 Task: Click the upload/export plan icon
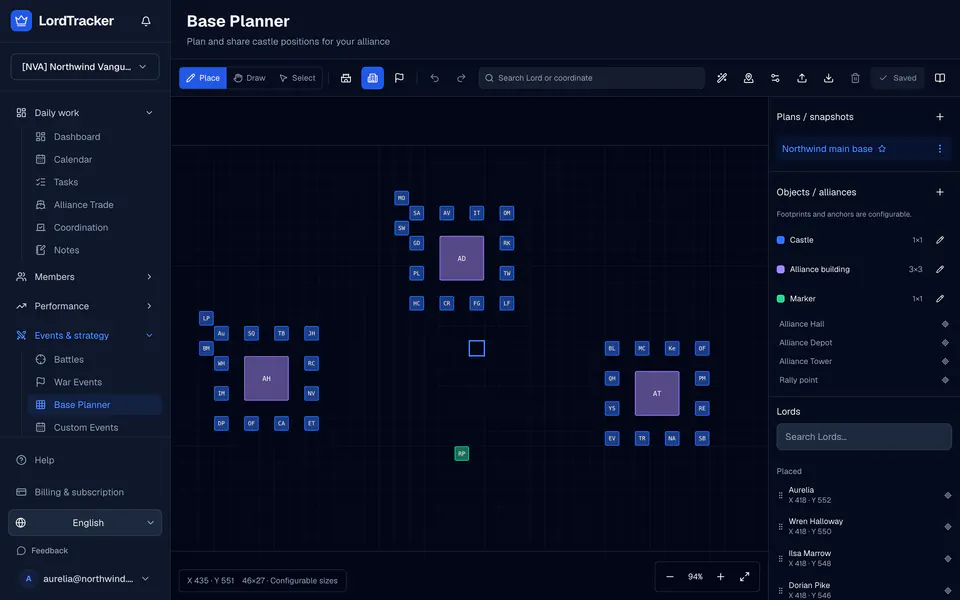point(801,78)
